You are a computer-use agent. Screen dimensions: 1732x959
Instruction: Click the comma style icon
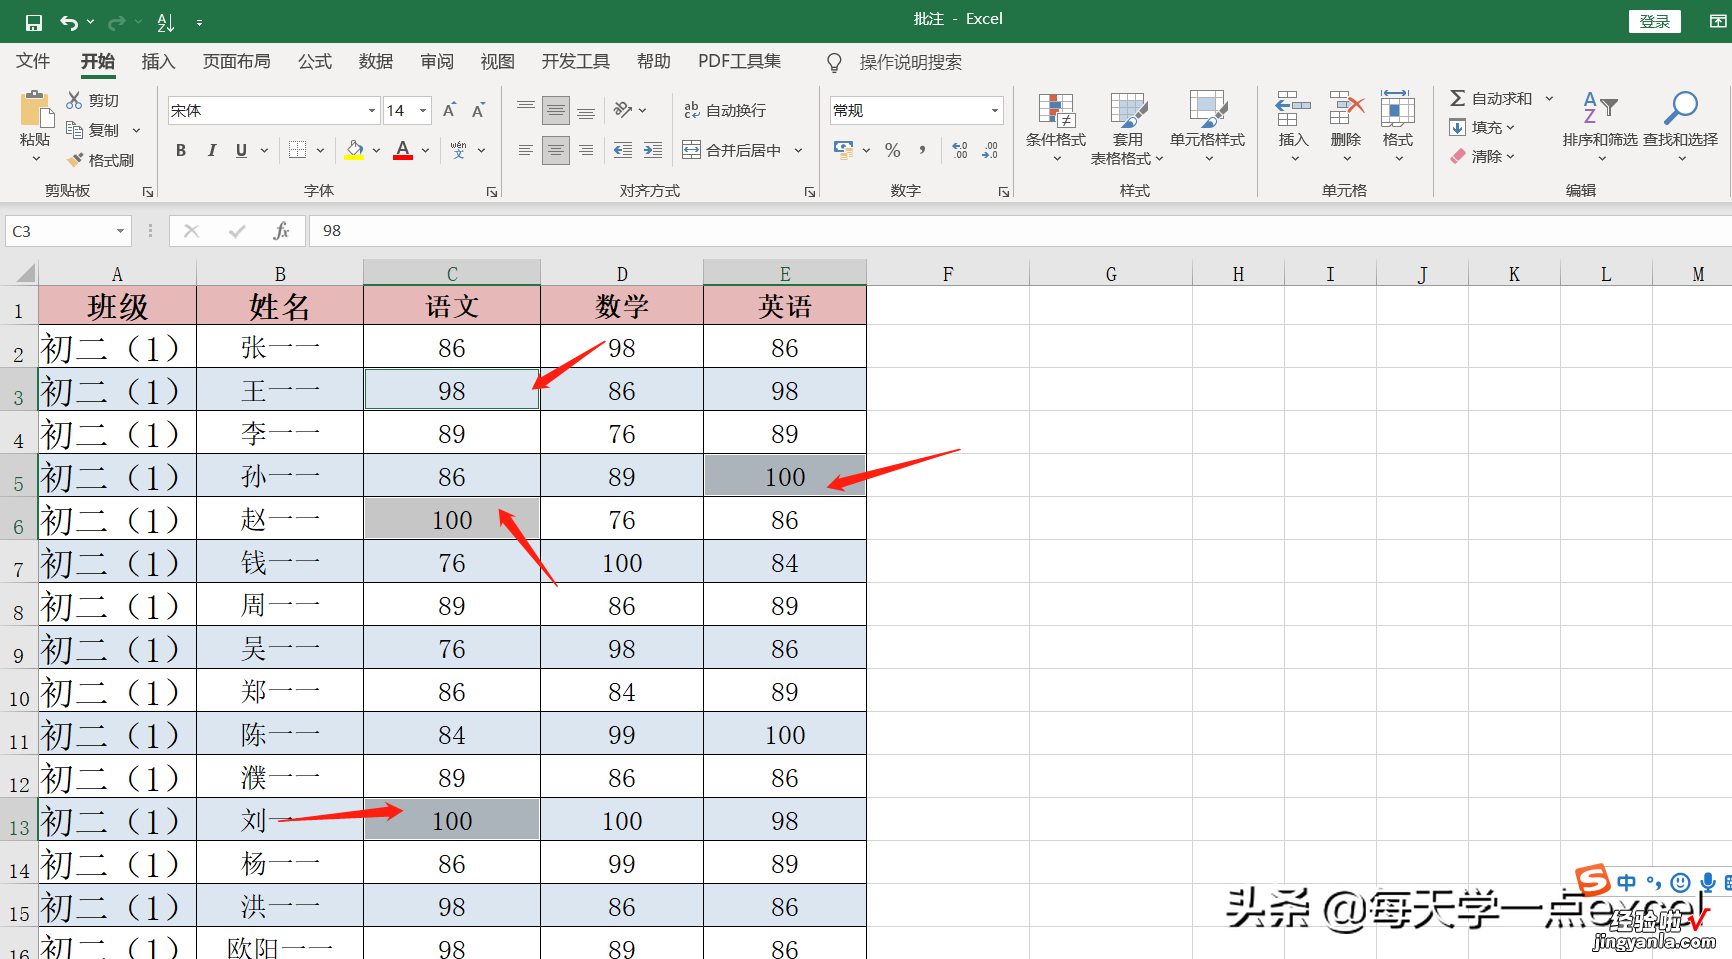click(x=922, y=150)
